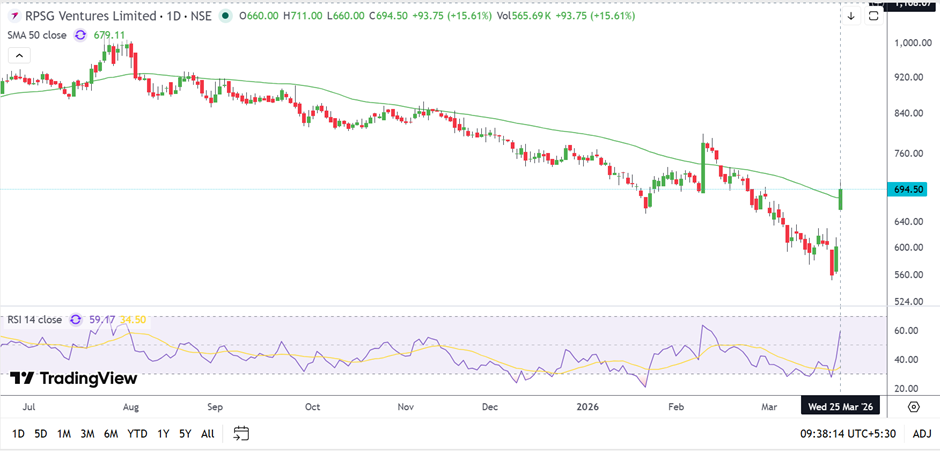This screenshot has height=451, width=940.
Task: Open the Go to date calendar icon
Action: coord(241,434)
